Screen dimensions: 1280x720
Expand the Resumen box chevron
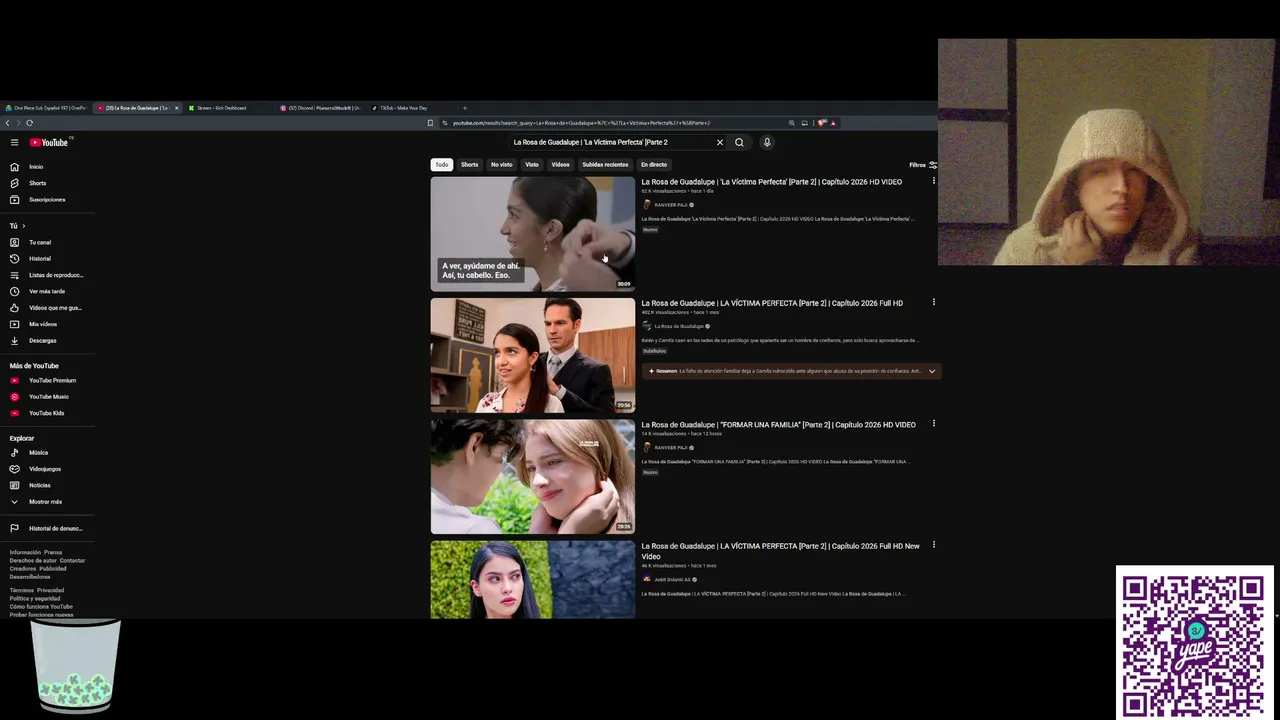coord(932,371)
